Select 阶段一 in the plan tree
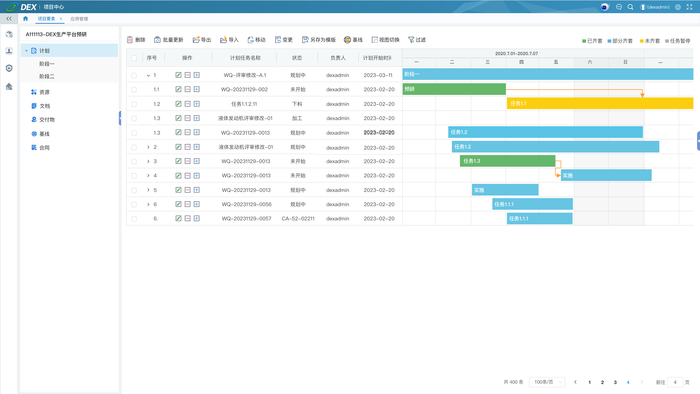Screen dimensions: 700x394 tap(46, 64)
